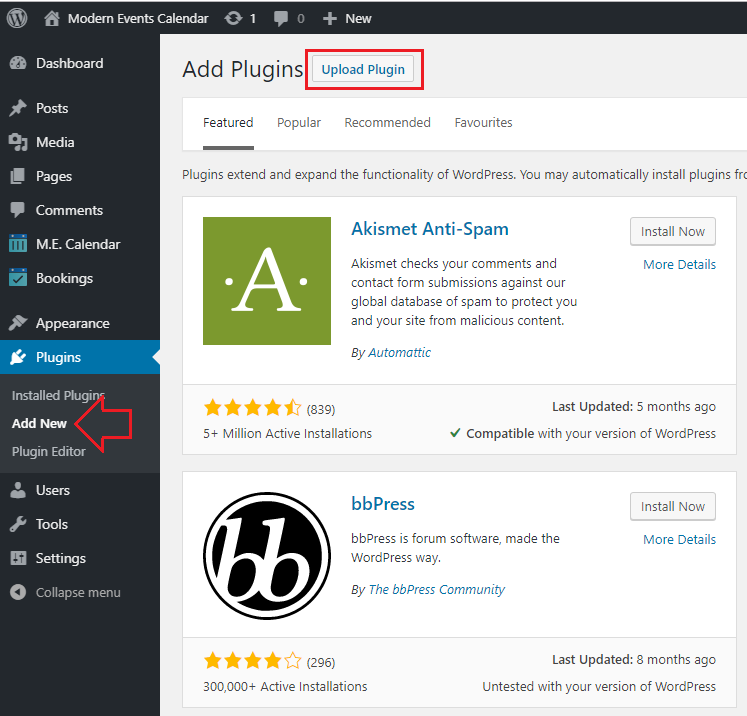Click the Comments sidebar icon
The image size is (747, 716).
pos(18,210)
